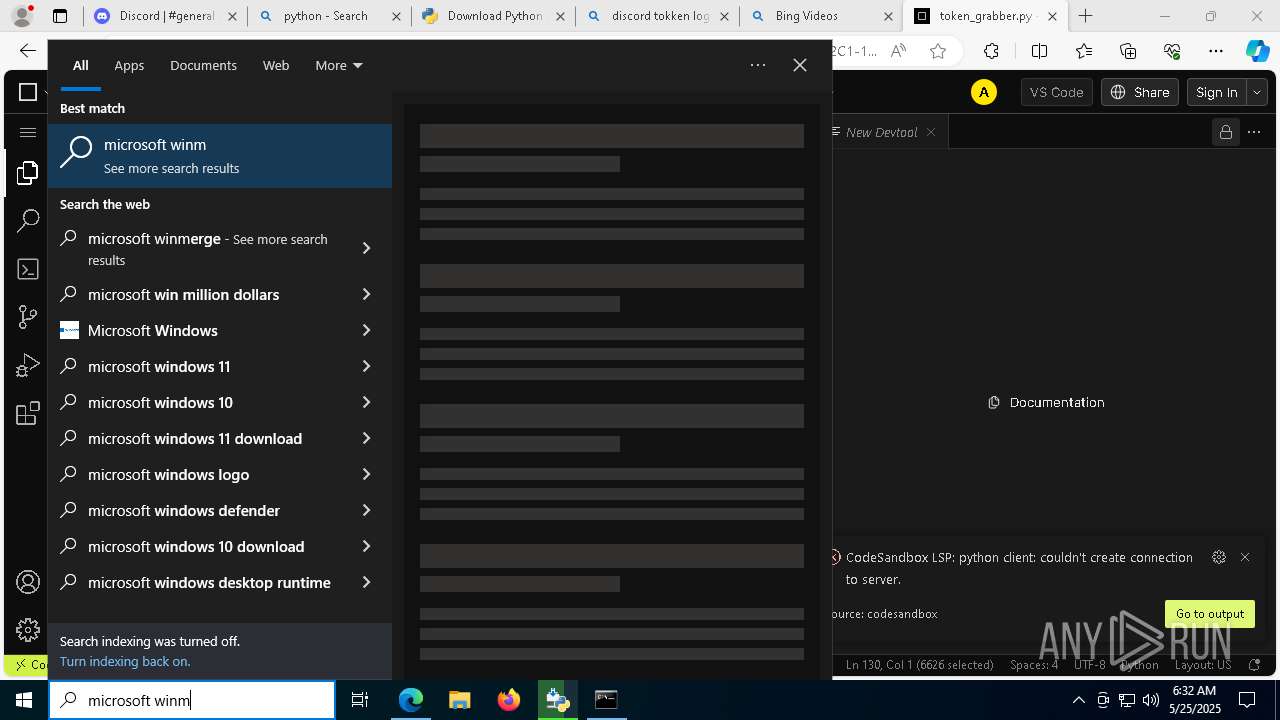Add this page to favorites star
The image size is (1280, 720).
[x=938, y=51]
